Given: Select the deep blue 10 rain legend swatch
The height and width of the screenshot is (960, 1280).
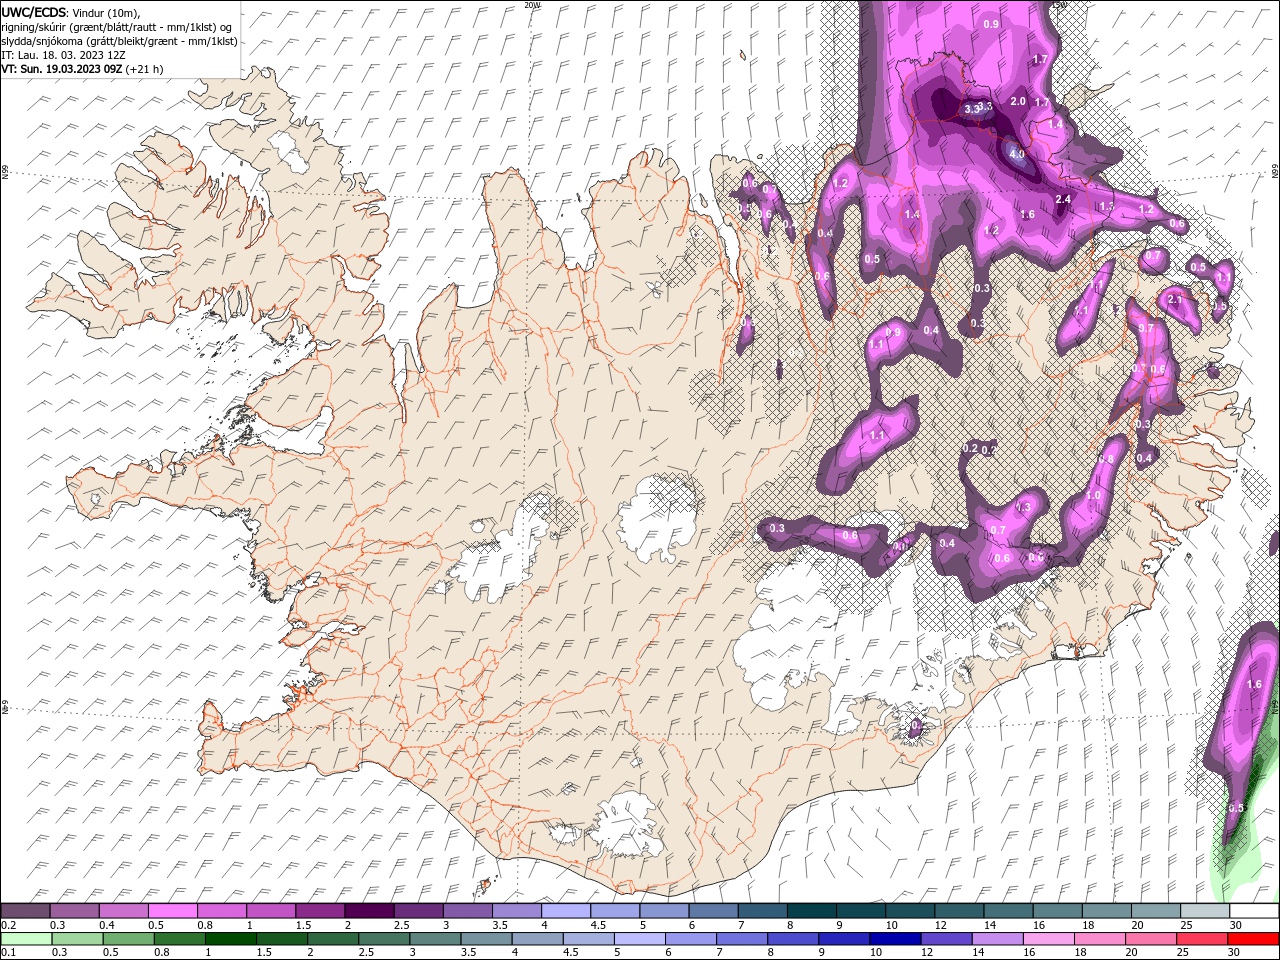Looking at the screenshot, I should pos(896,939).
